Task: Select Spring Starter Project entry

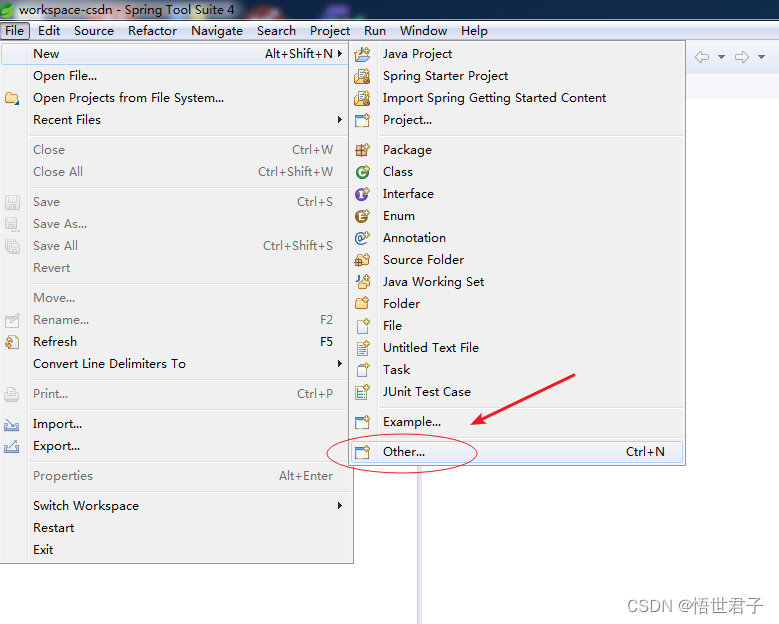Action: (x=517, y=76)
